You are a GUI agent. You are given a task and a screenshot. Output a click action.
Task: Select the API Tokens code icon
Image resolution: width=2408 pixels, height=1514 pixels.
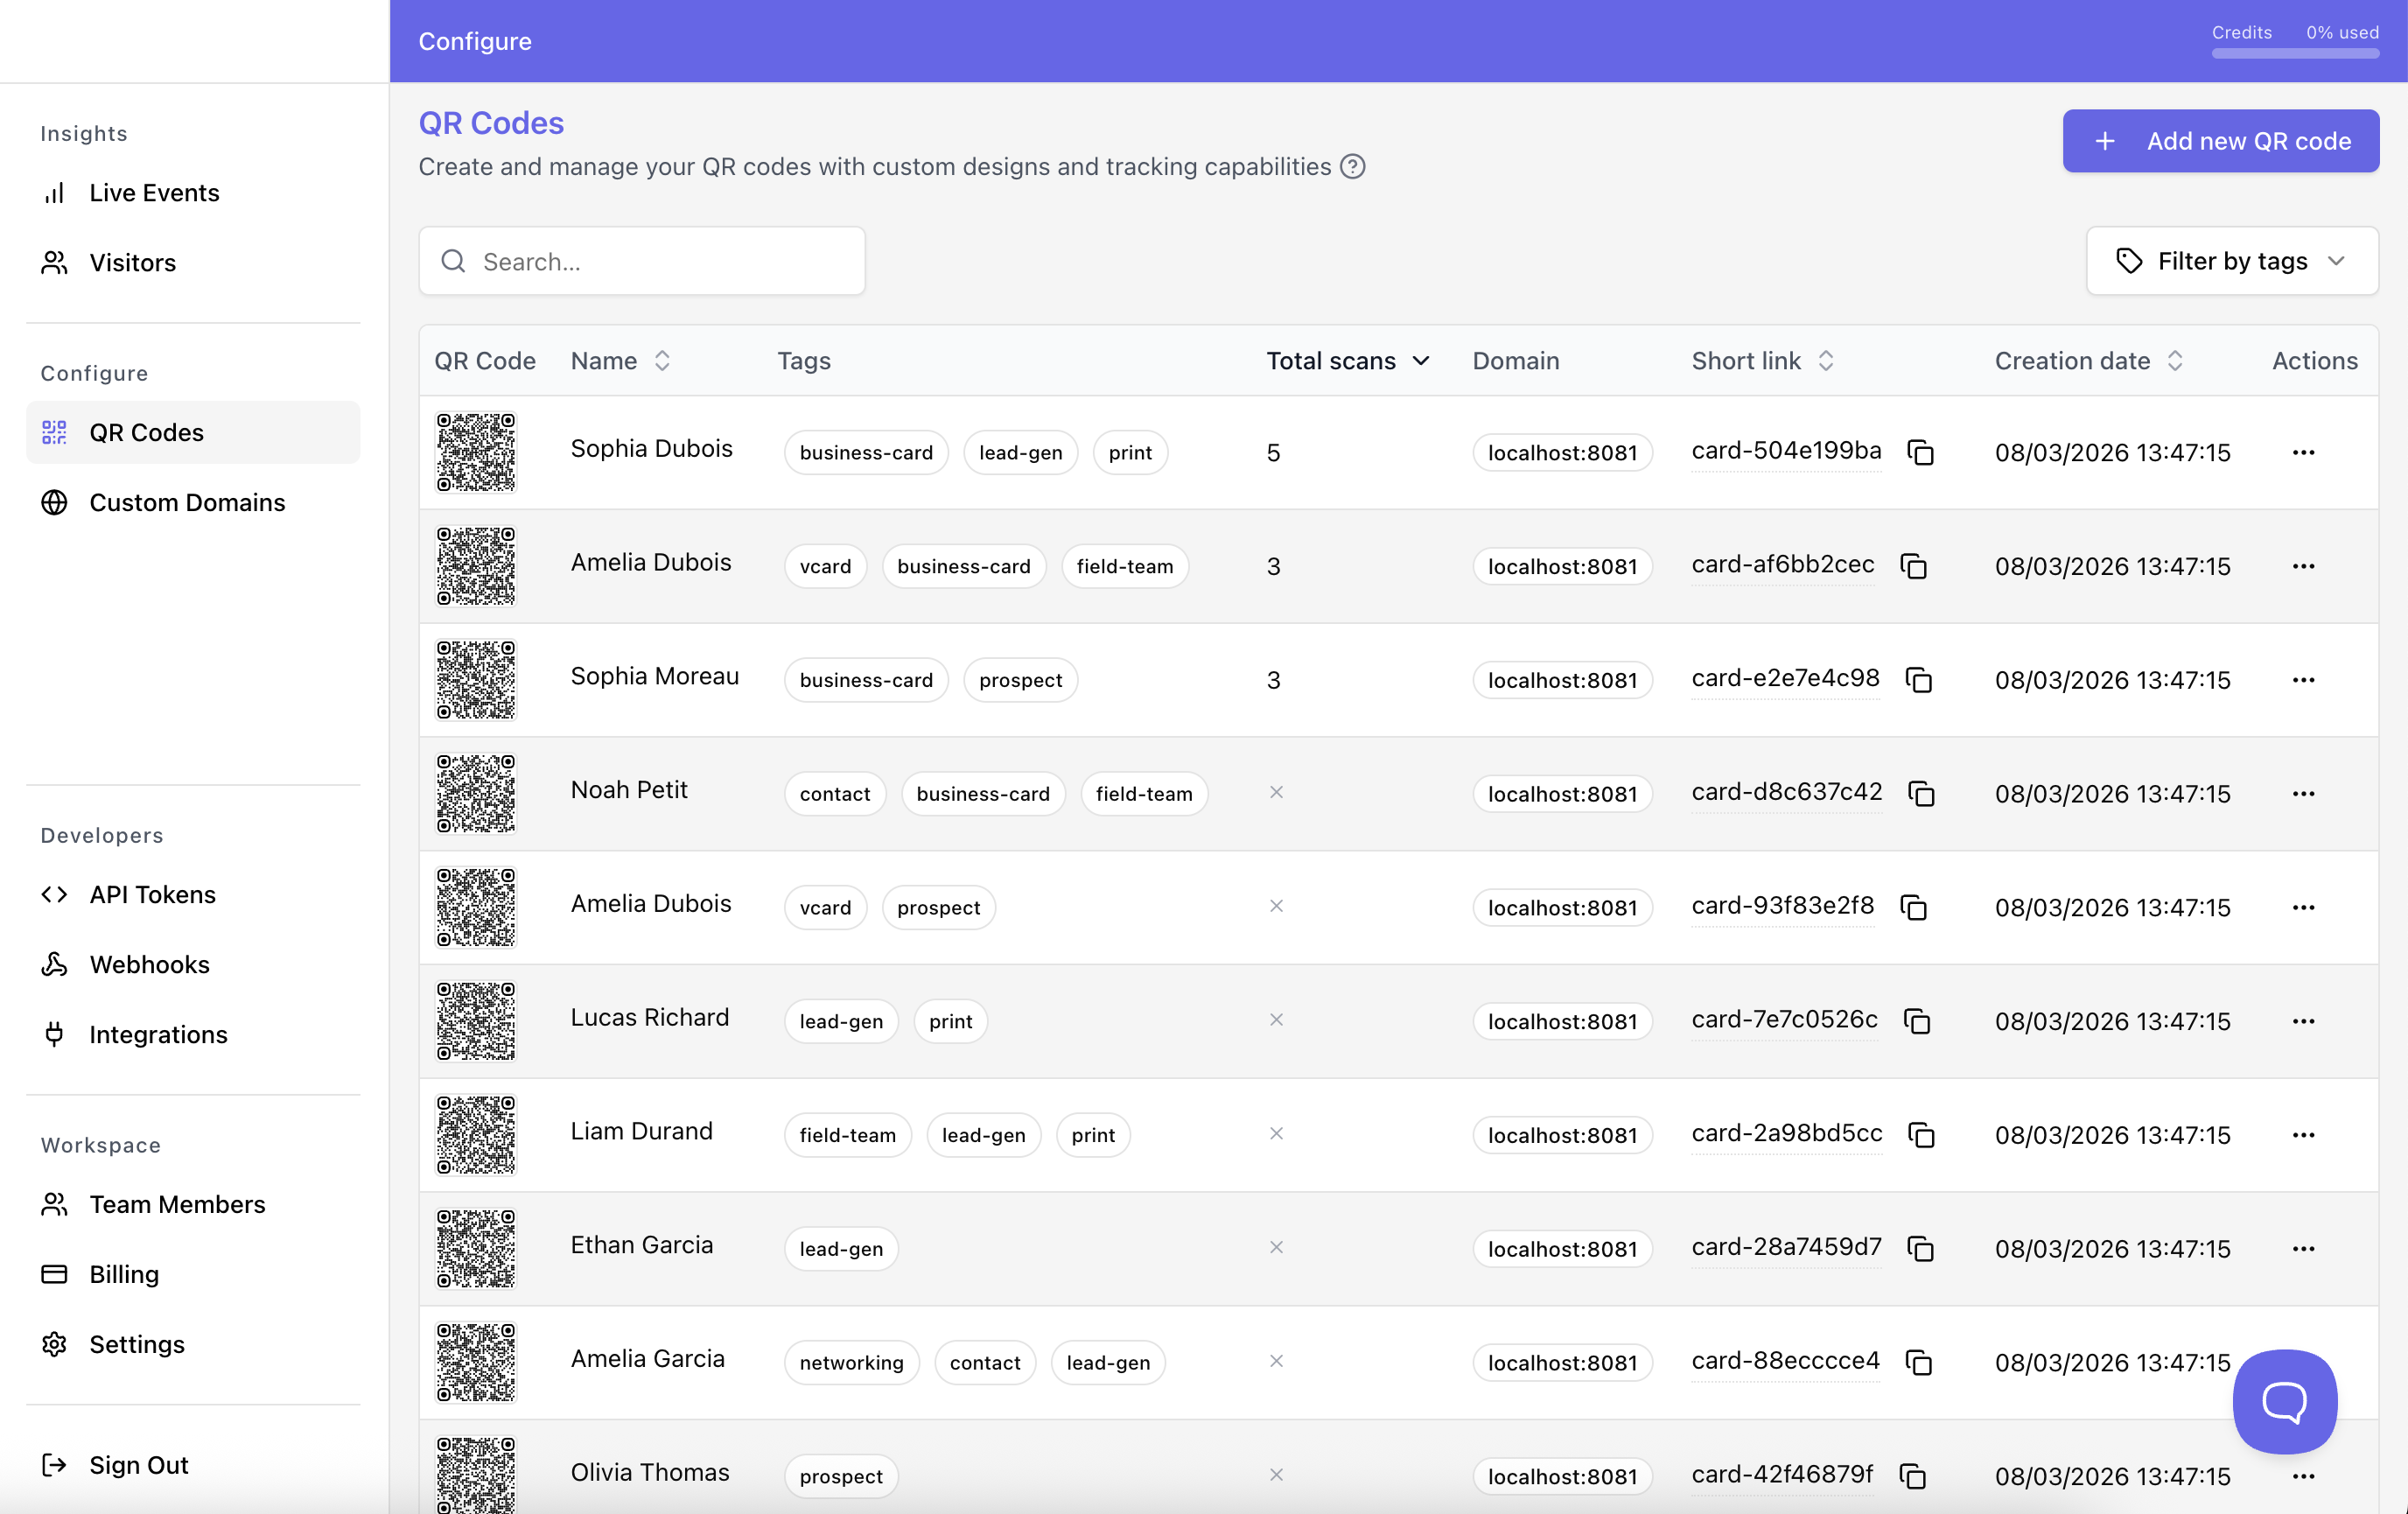[54, 895]
